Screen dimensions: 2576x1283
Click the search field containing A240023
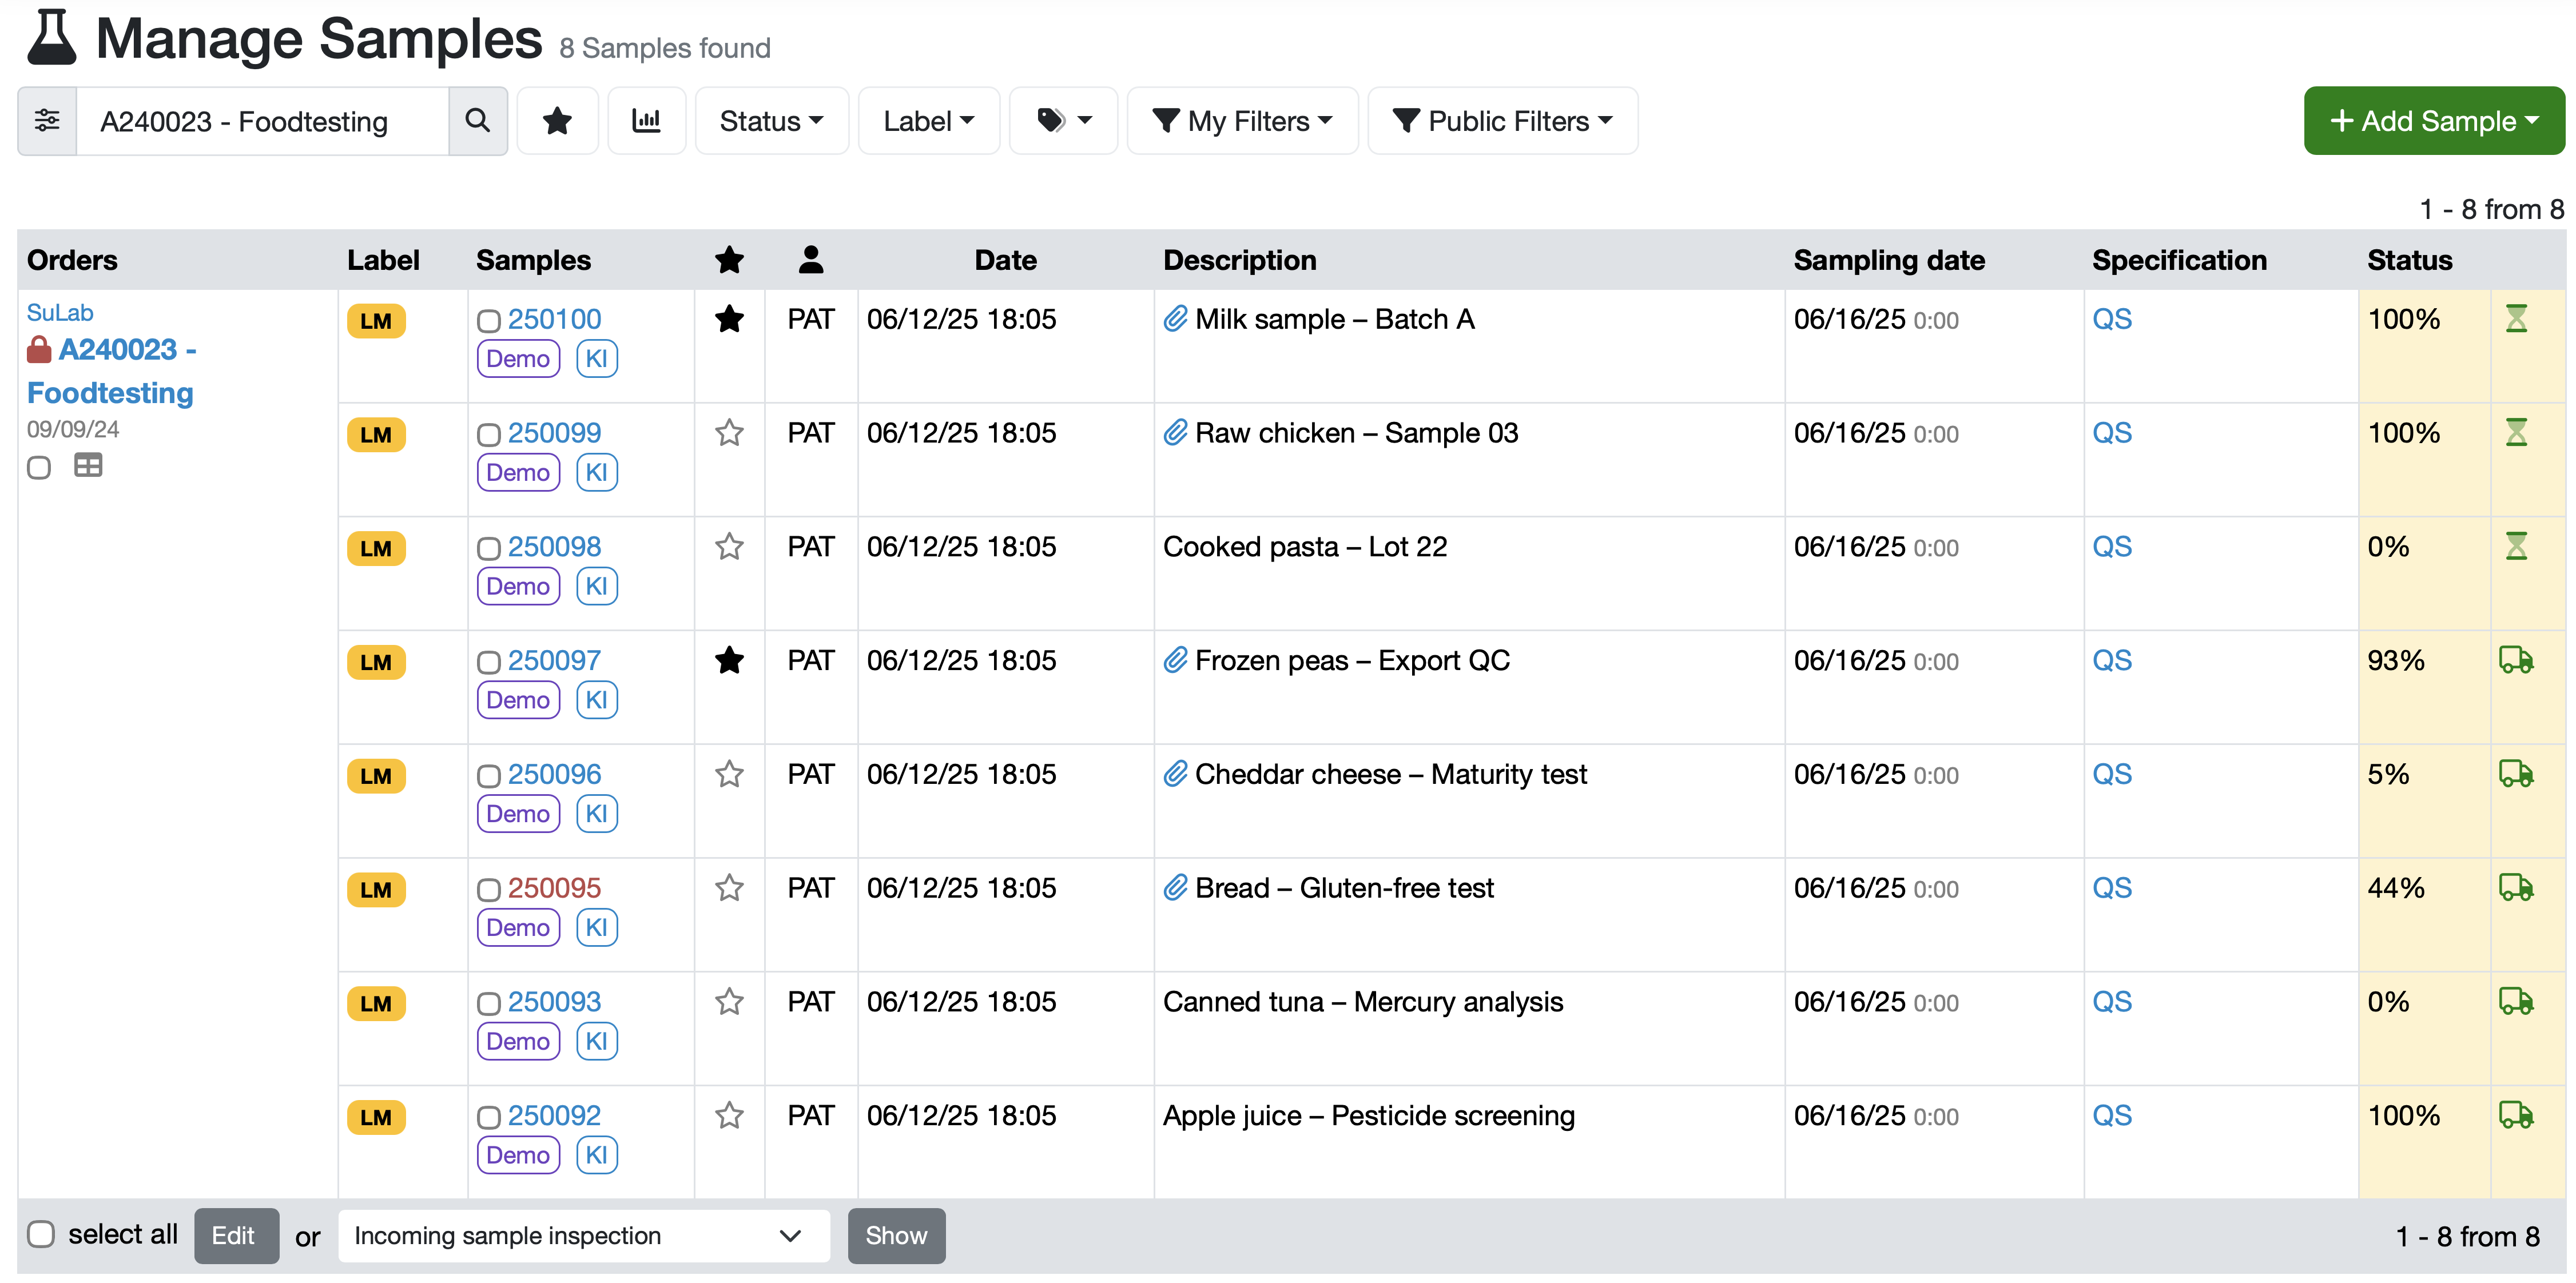click(262, 121)
